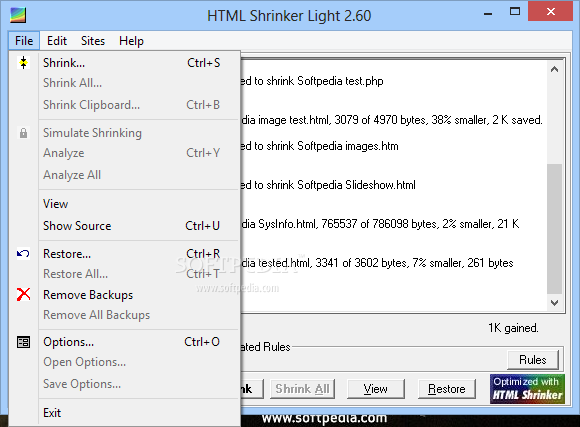Image resolution: width=580 pixels, height=427 pixels.
Task: Click the log line mentioning Softpedia images.htm
Action: point(320,146)
